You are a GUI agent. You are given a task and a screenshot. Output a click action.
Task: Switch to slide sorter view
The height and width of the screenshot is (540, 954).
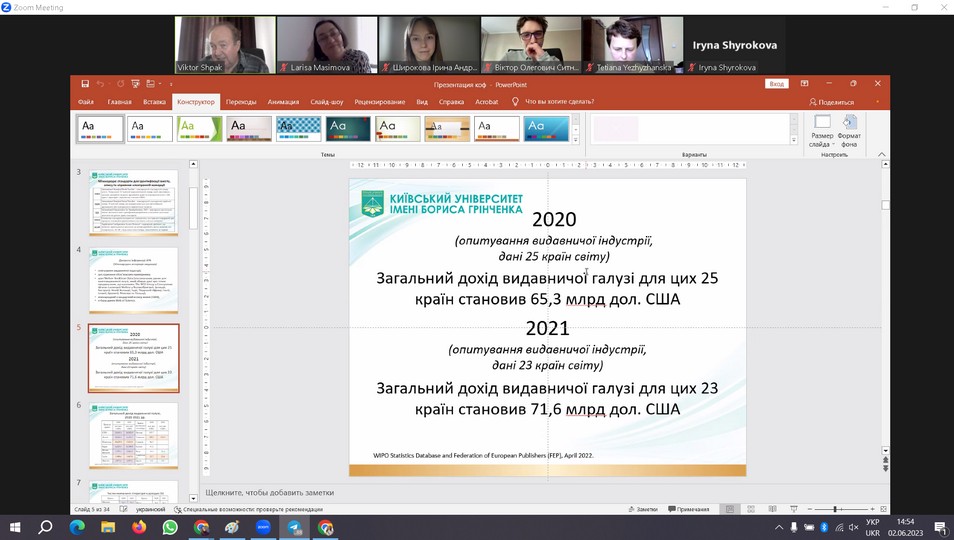750,510
